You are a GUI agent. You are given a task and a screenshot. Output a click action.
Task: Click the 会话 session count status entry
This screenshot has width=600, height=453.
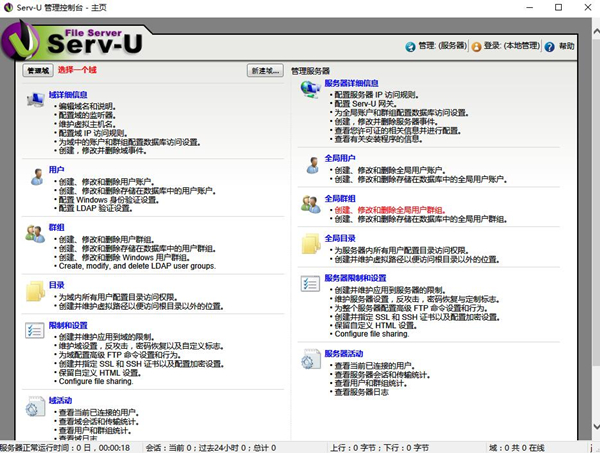pyautogui.click(x=211, y=448)
